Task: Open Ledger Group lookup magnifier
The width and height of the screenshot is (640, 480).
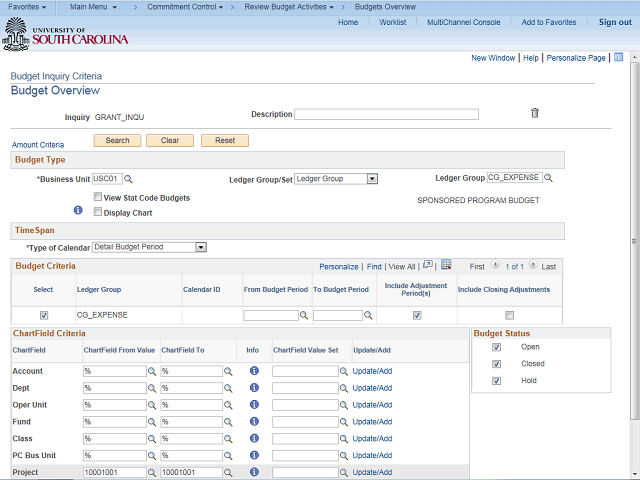Action: [x=548, y=178]
